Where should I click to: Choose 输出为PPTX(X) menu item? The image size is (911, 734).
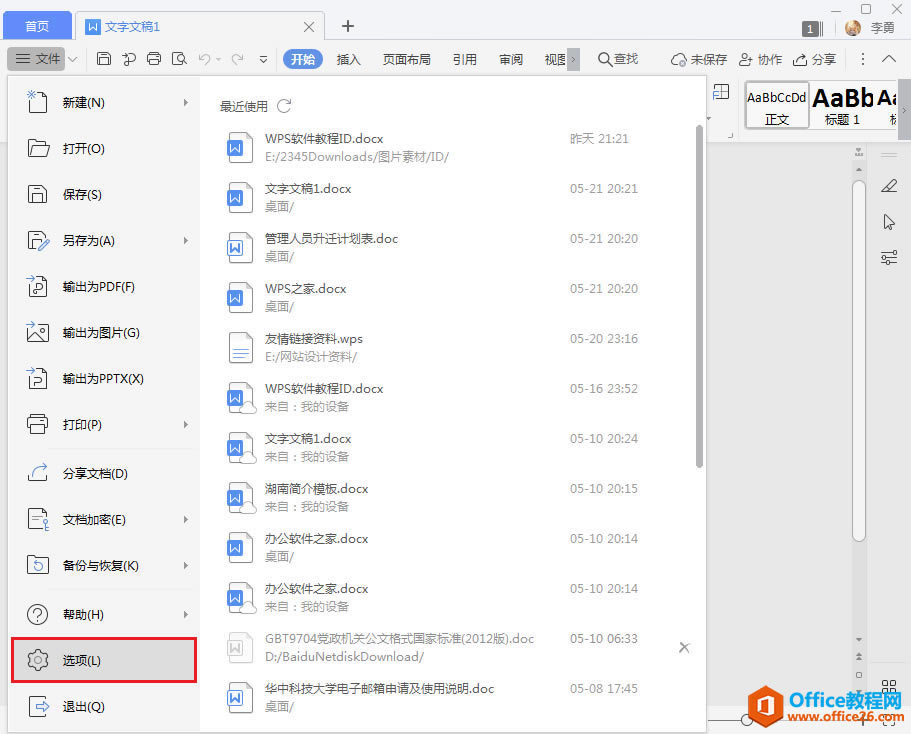click(104, 379)
